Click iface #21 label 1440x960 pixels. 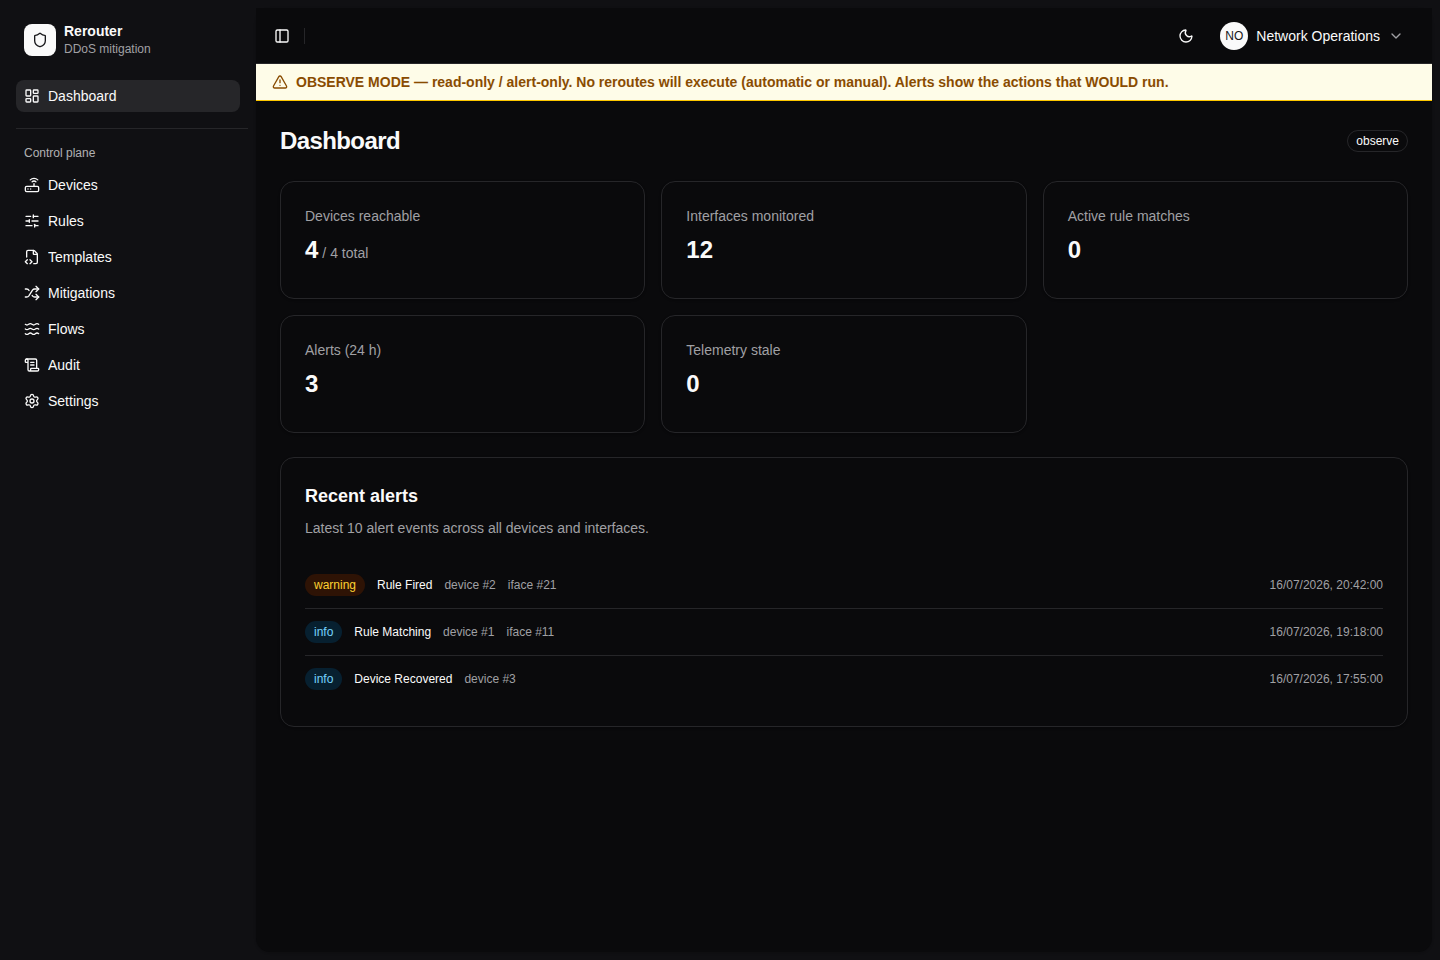tap(532, 585)
